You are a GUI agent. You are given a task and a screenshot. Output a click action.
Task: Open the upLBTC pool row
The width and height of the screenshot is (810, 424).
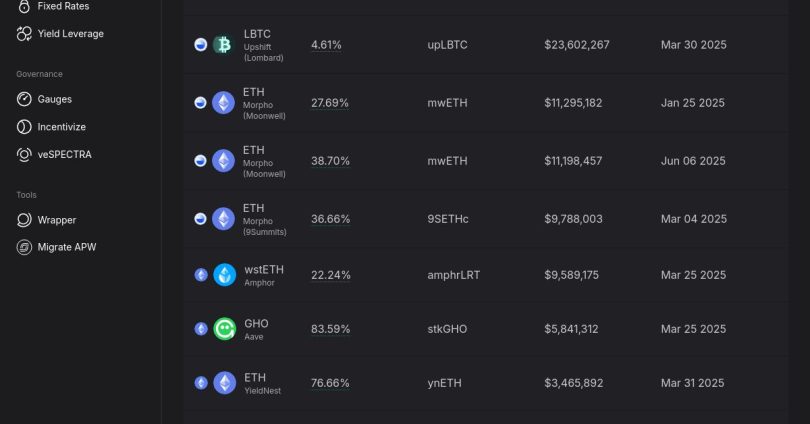click(447, 45)
